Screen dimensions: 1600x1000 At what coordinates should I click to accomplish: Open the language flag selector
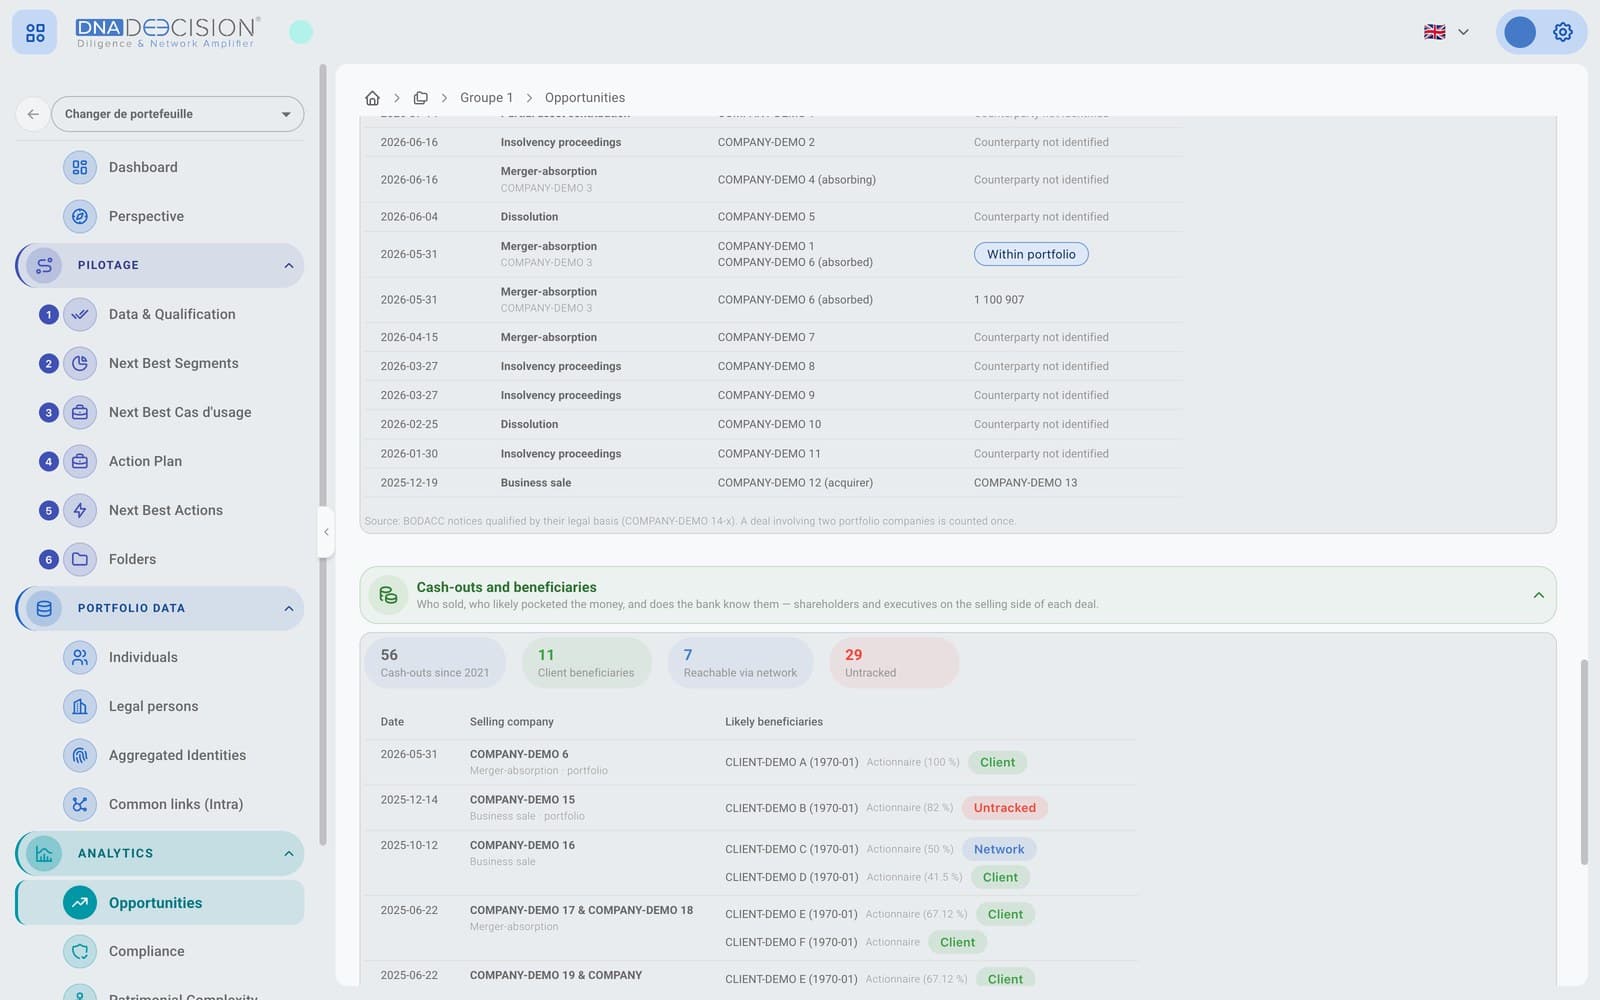coord(1446,32)
